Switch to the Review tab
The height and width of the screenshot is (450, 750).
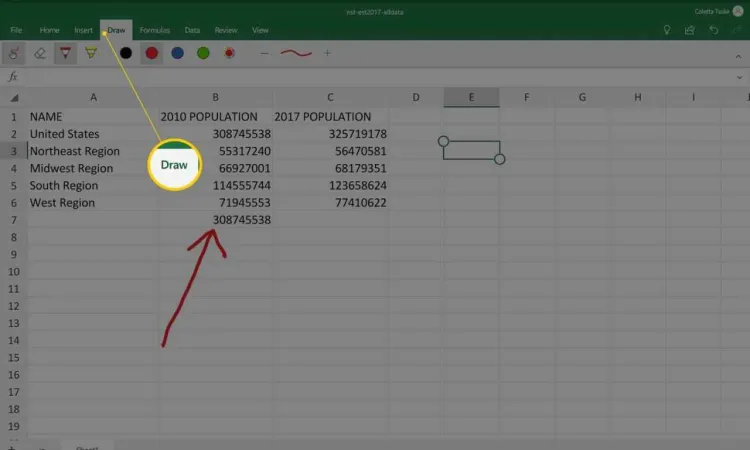point(226,30)
